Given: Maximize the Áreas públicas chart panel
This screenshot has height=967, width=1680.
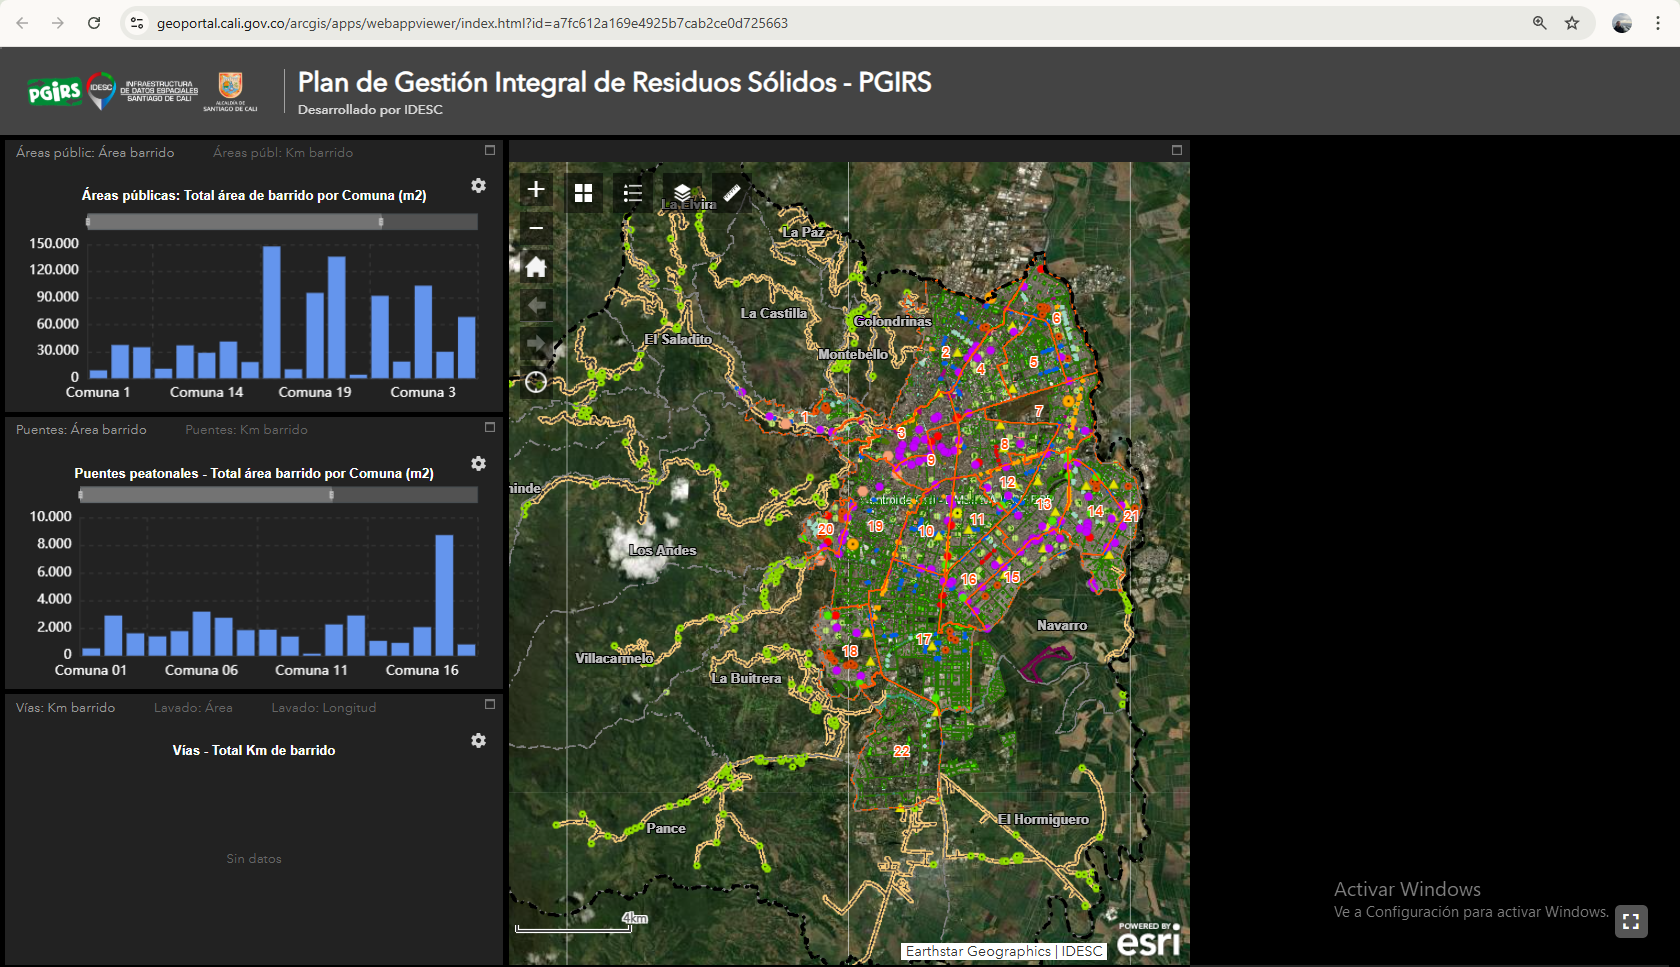Looking at the screenshot, I should (490, 150).
